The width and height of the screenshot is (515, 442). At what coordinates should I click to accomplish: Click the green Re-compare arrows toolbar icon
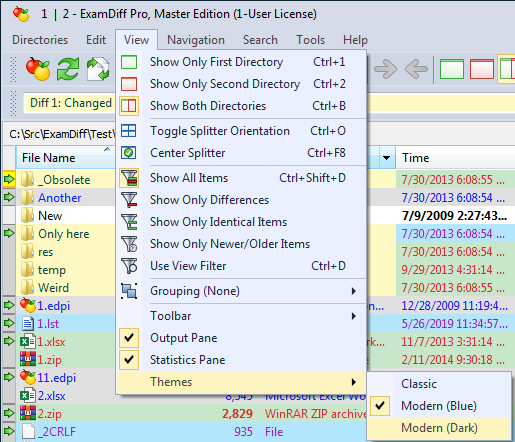coord(68,69)
